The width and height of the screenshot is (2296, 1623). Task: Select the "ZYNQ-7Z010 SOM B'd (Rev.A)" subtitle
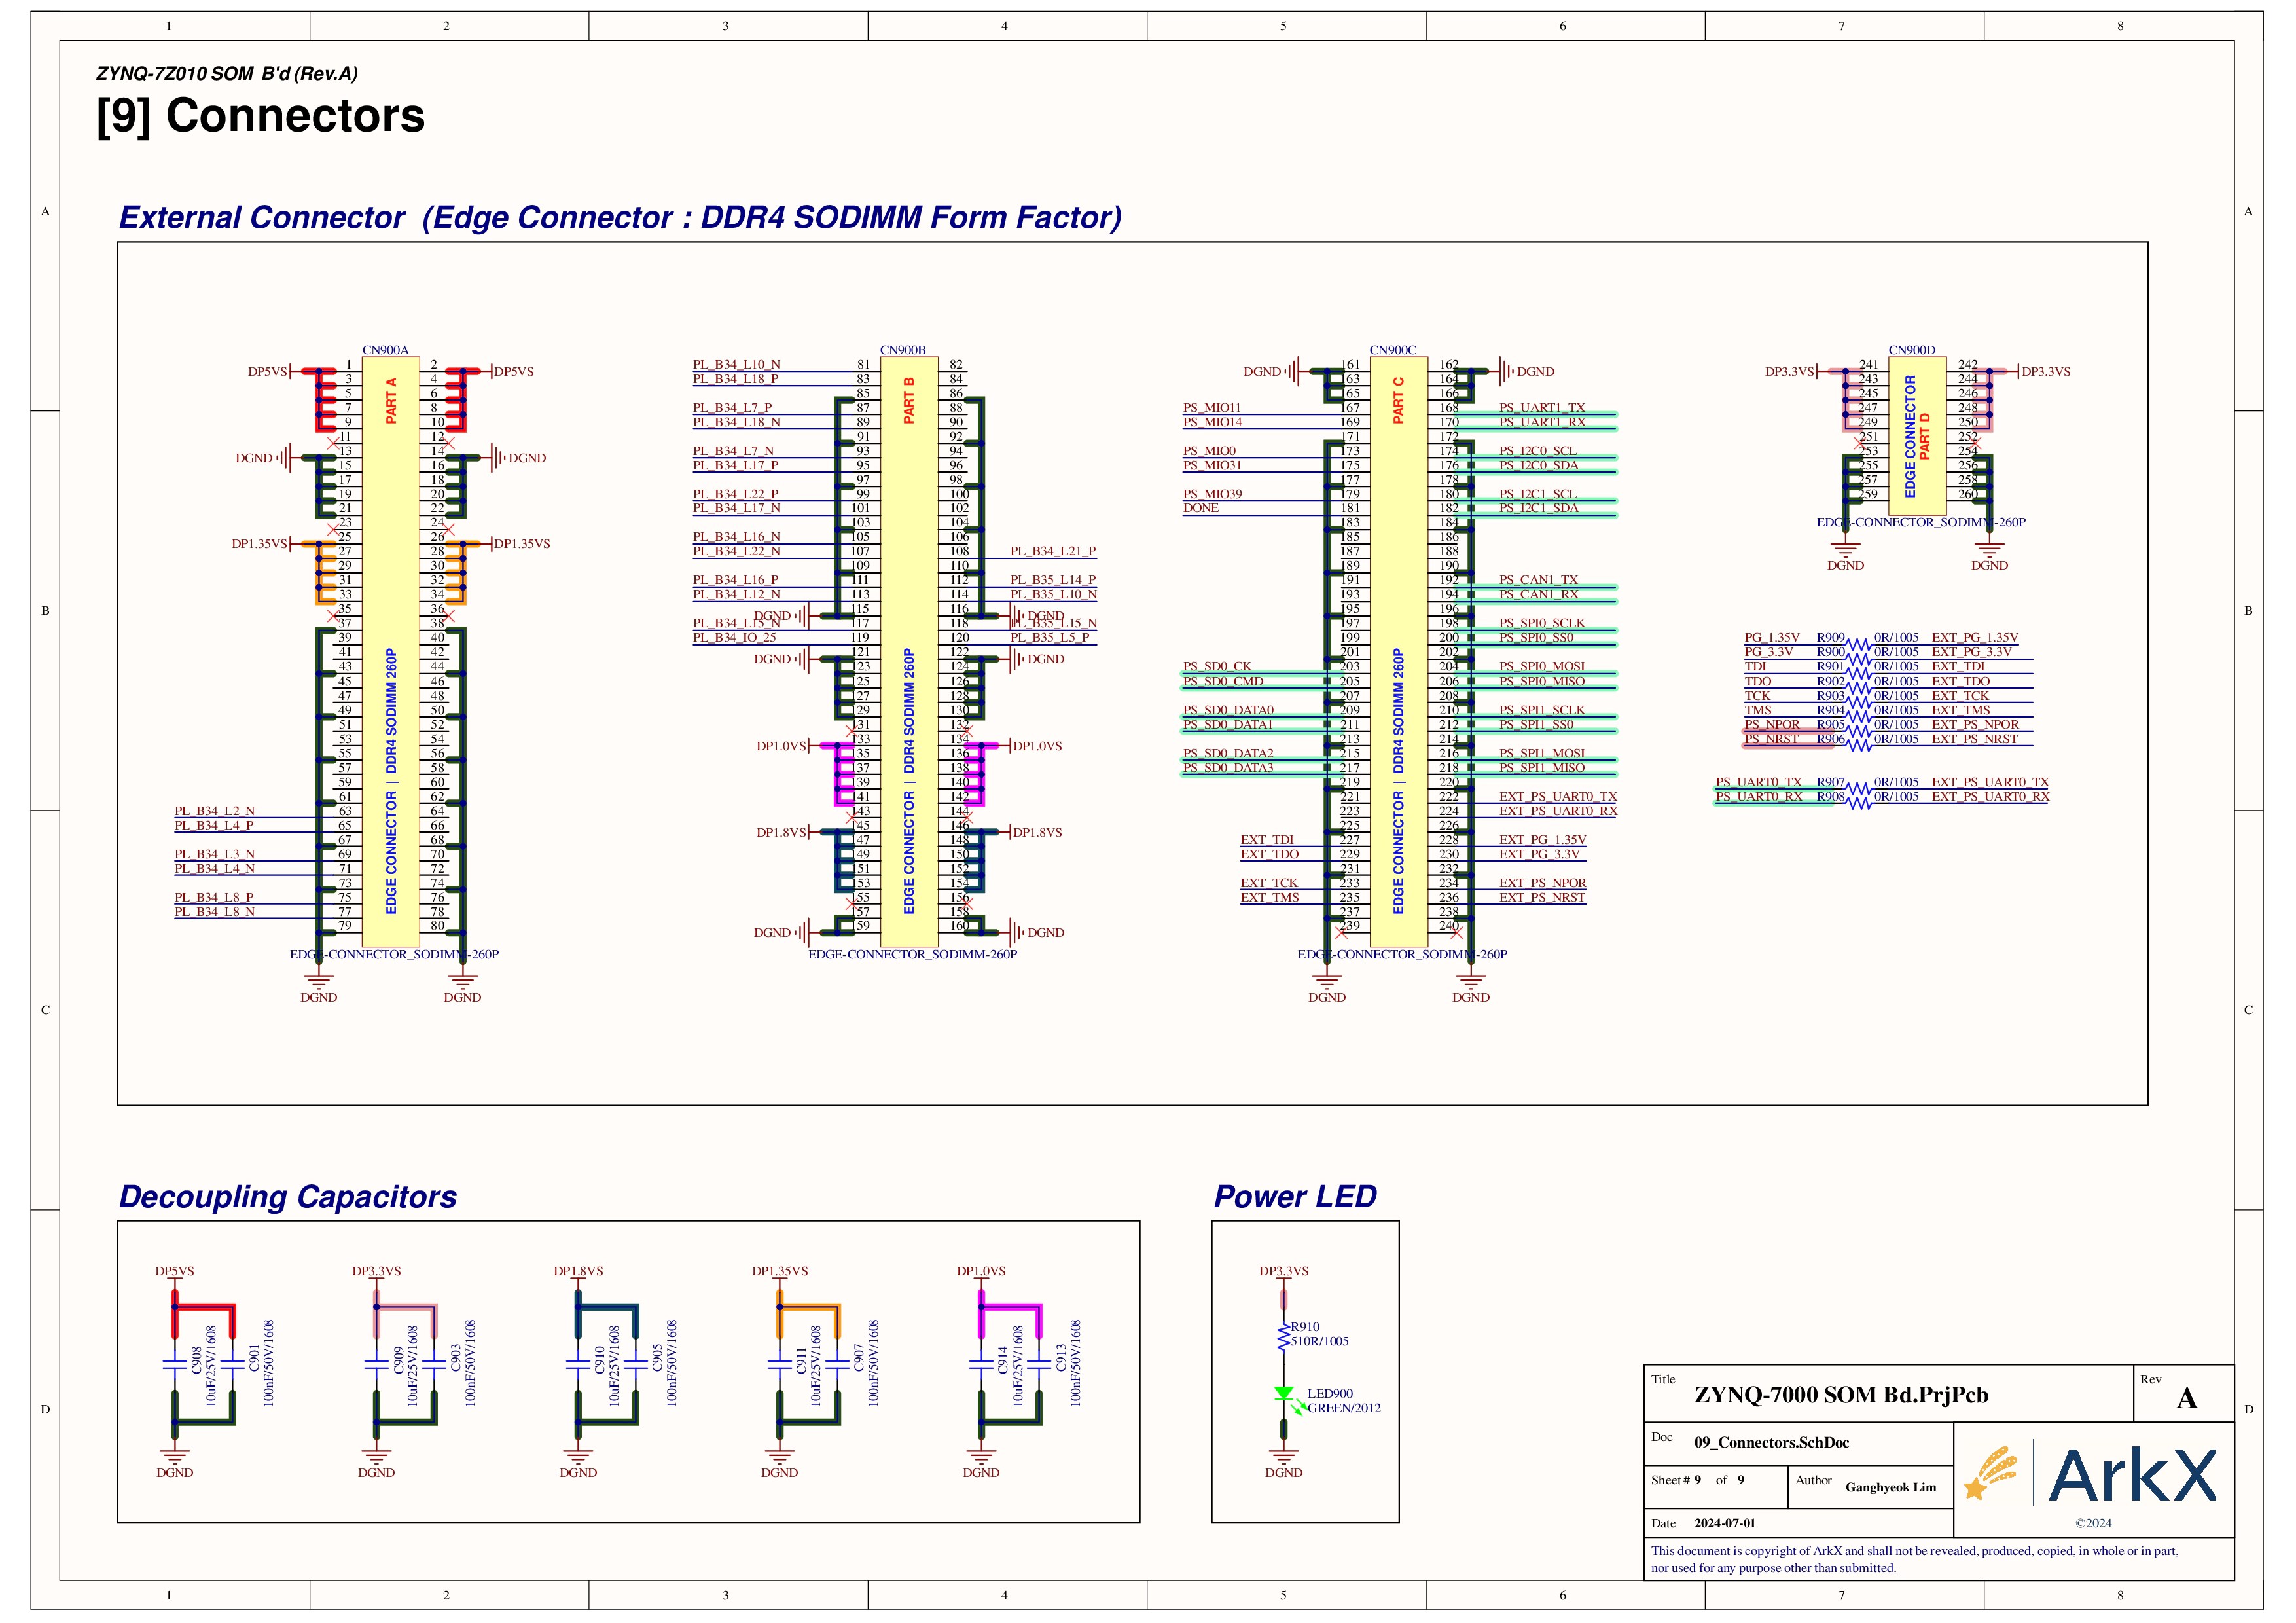(x=227, y=73)
